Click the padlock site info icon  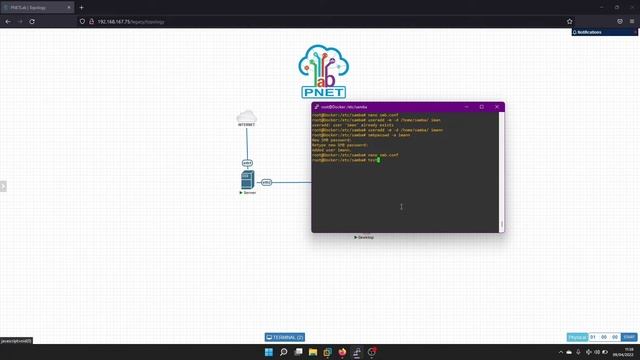[x=91, y=21]
